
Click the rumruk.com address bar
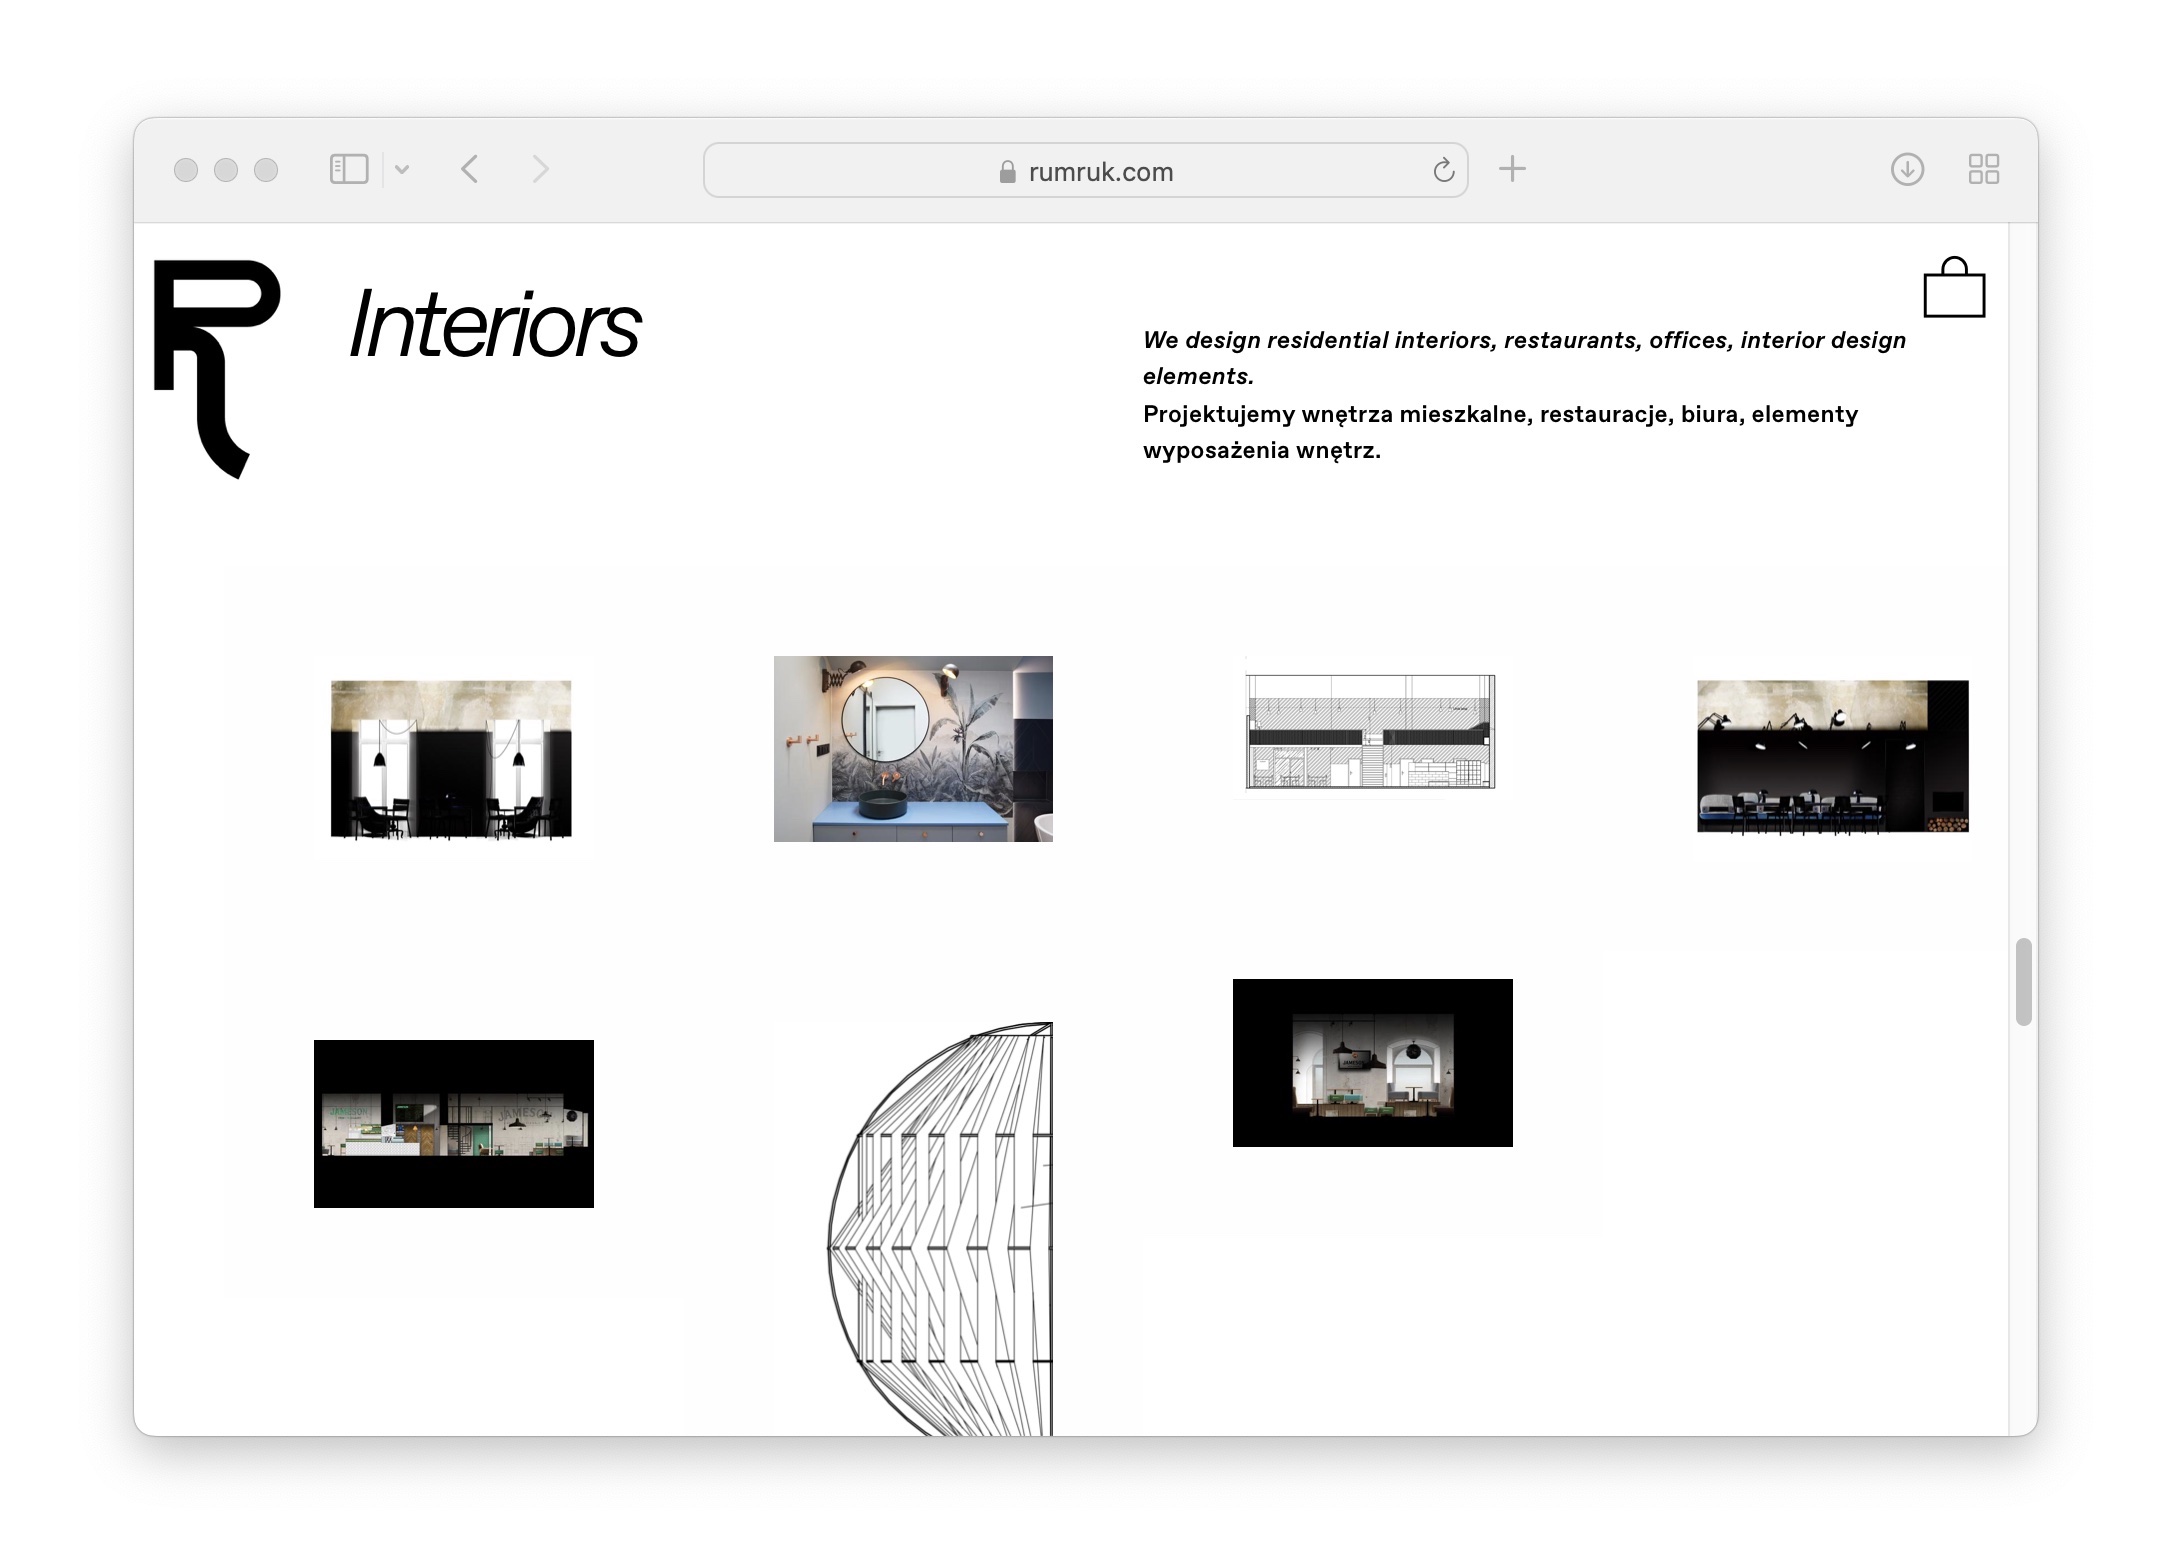(1085, 171)
